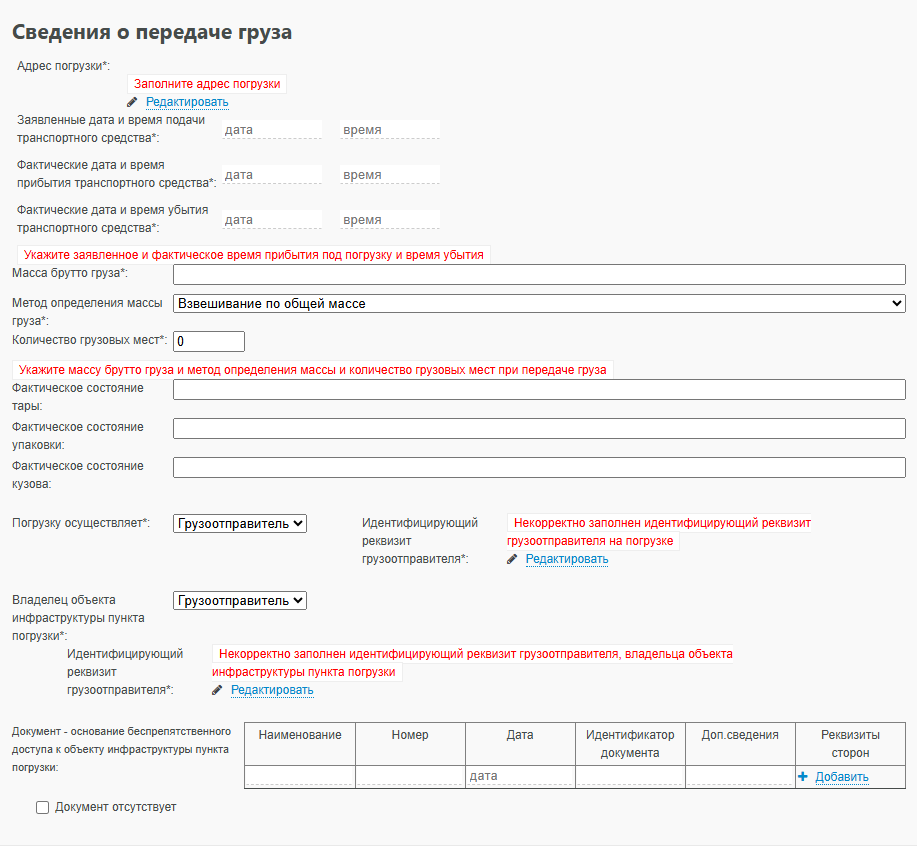Click 'Редактировать' link for loading address
917x849 pixels.
click(187, 102)
